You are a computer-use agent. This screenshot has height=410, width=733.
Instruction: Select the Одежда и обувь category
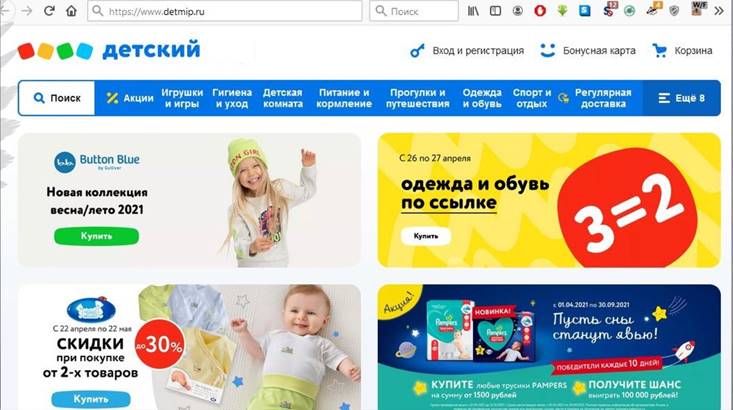[x=482, y=98]
